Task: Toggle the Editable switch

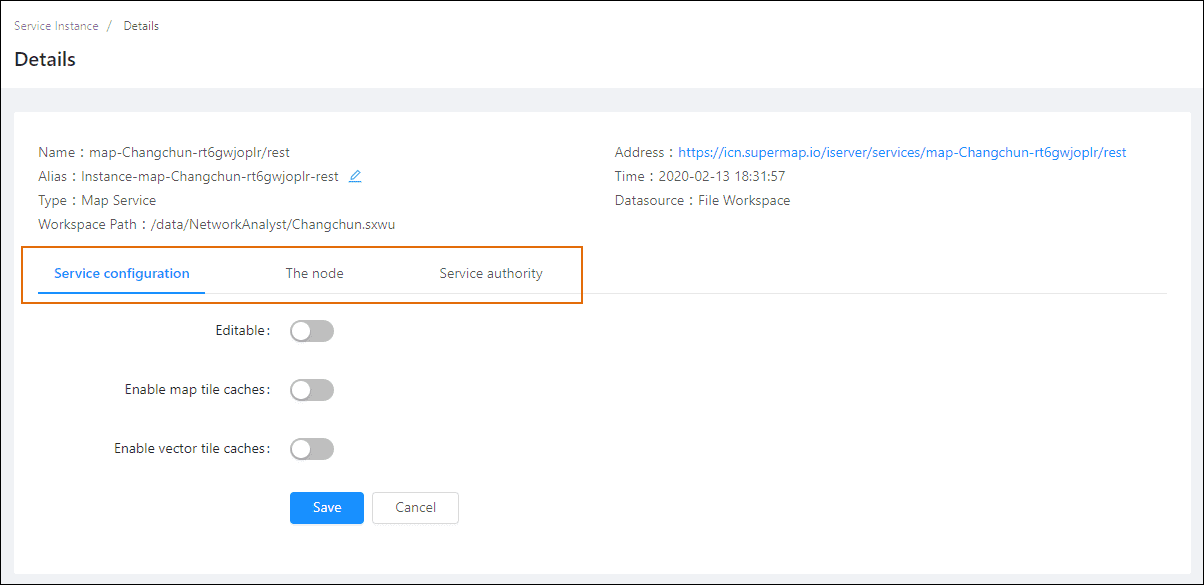Action: (311, 331)
